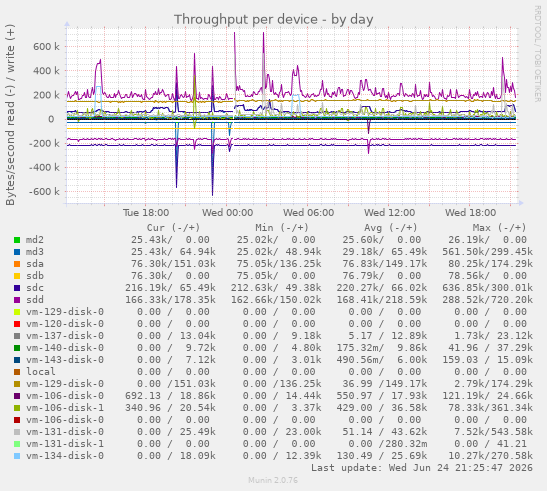Viewport: 547px width, 491px height.
Task: Click the 'Munin 2.0.76' footer text
Action: tap(273, 480)
